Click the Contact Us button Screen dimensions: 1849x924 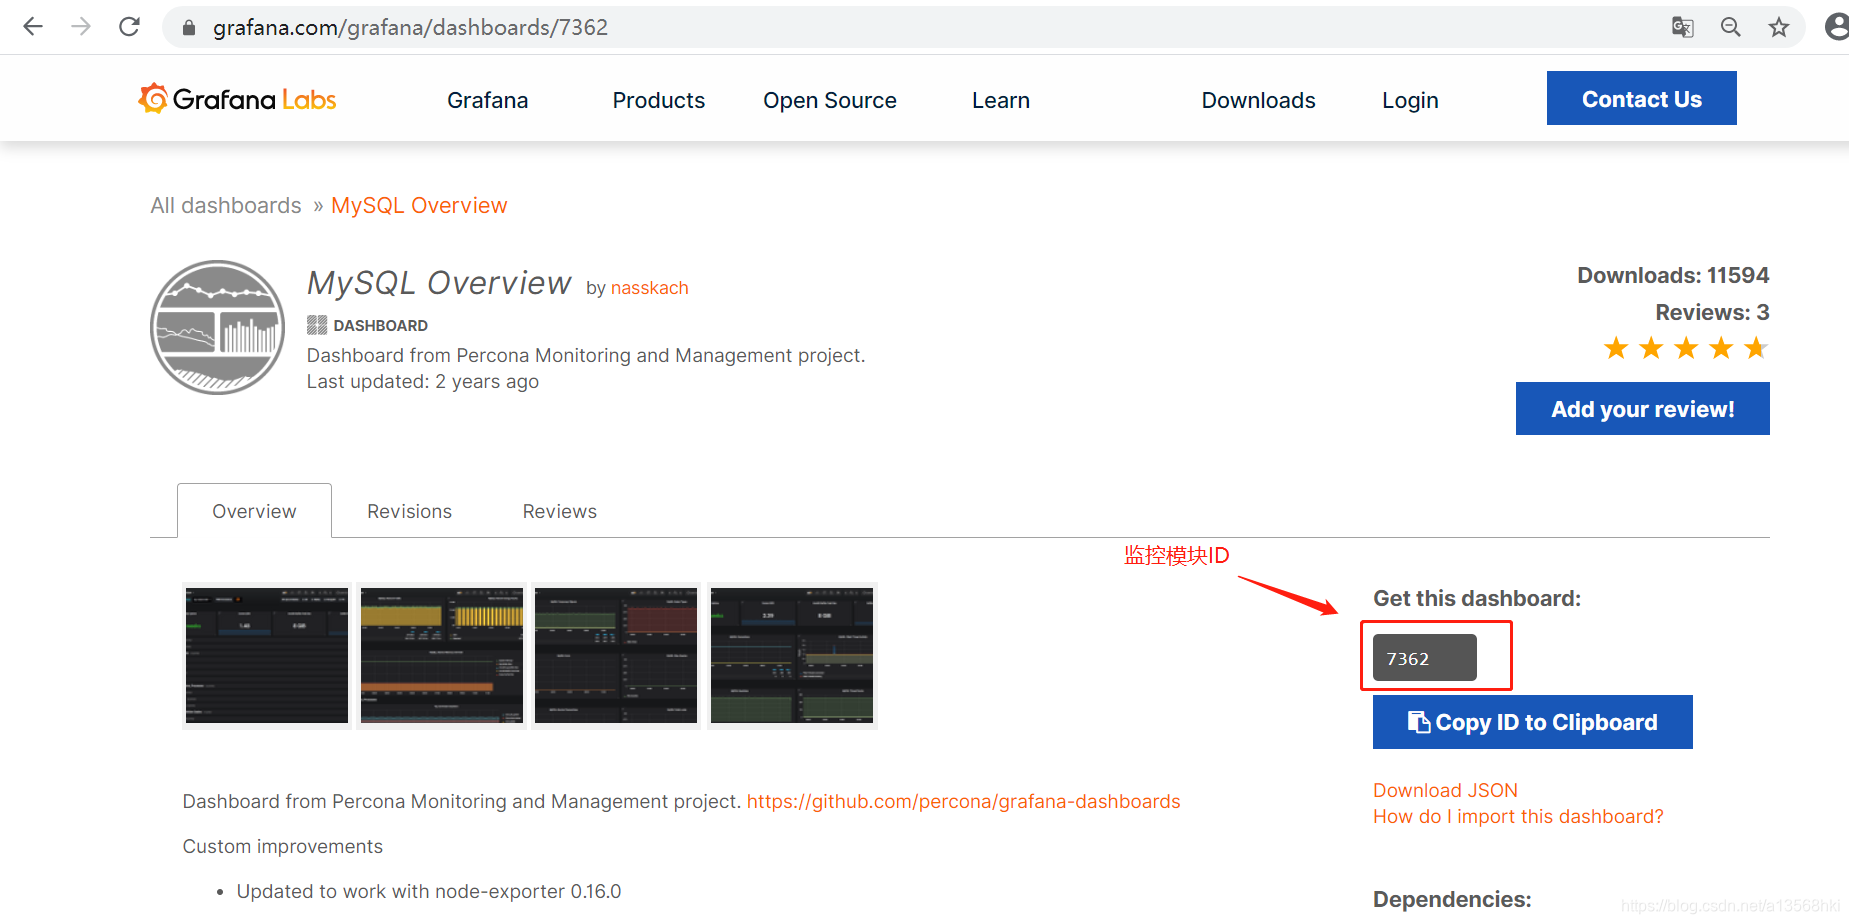click(1642, 98)
